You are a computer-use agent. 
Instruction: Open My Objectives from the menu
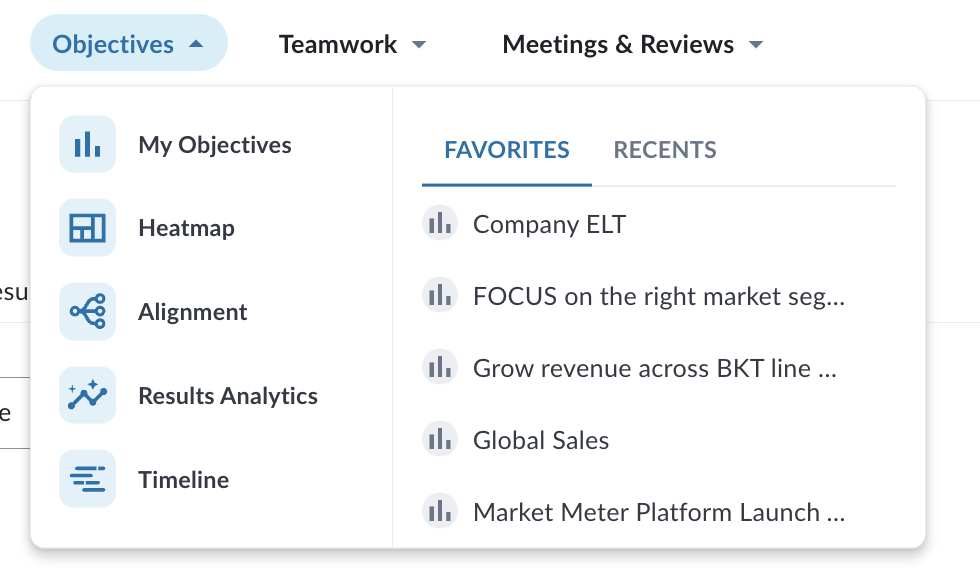pos(214,144)
